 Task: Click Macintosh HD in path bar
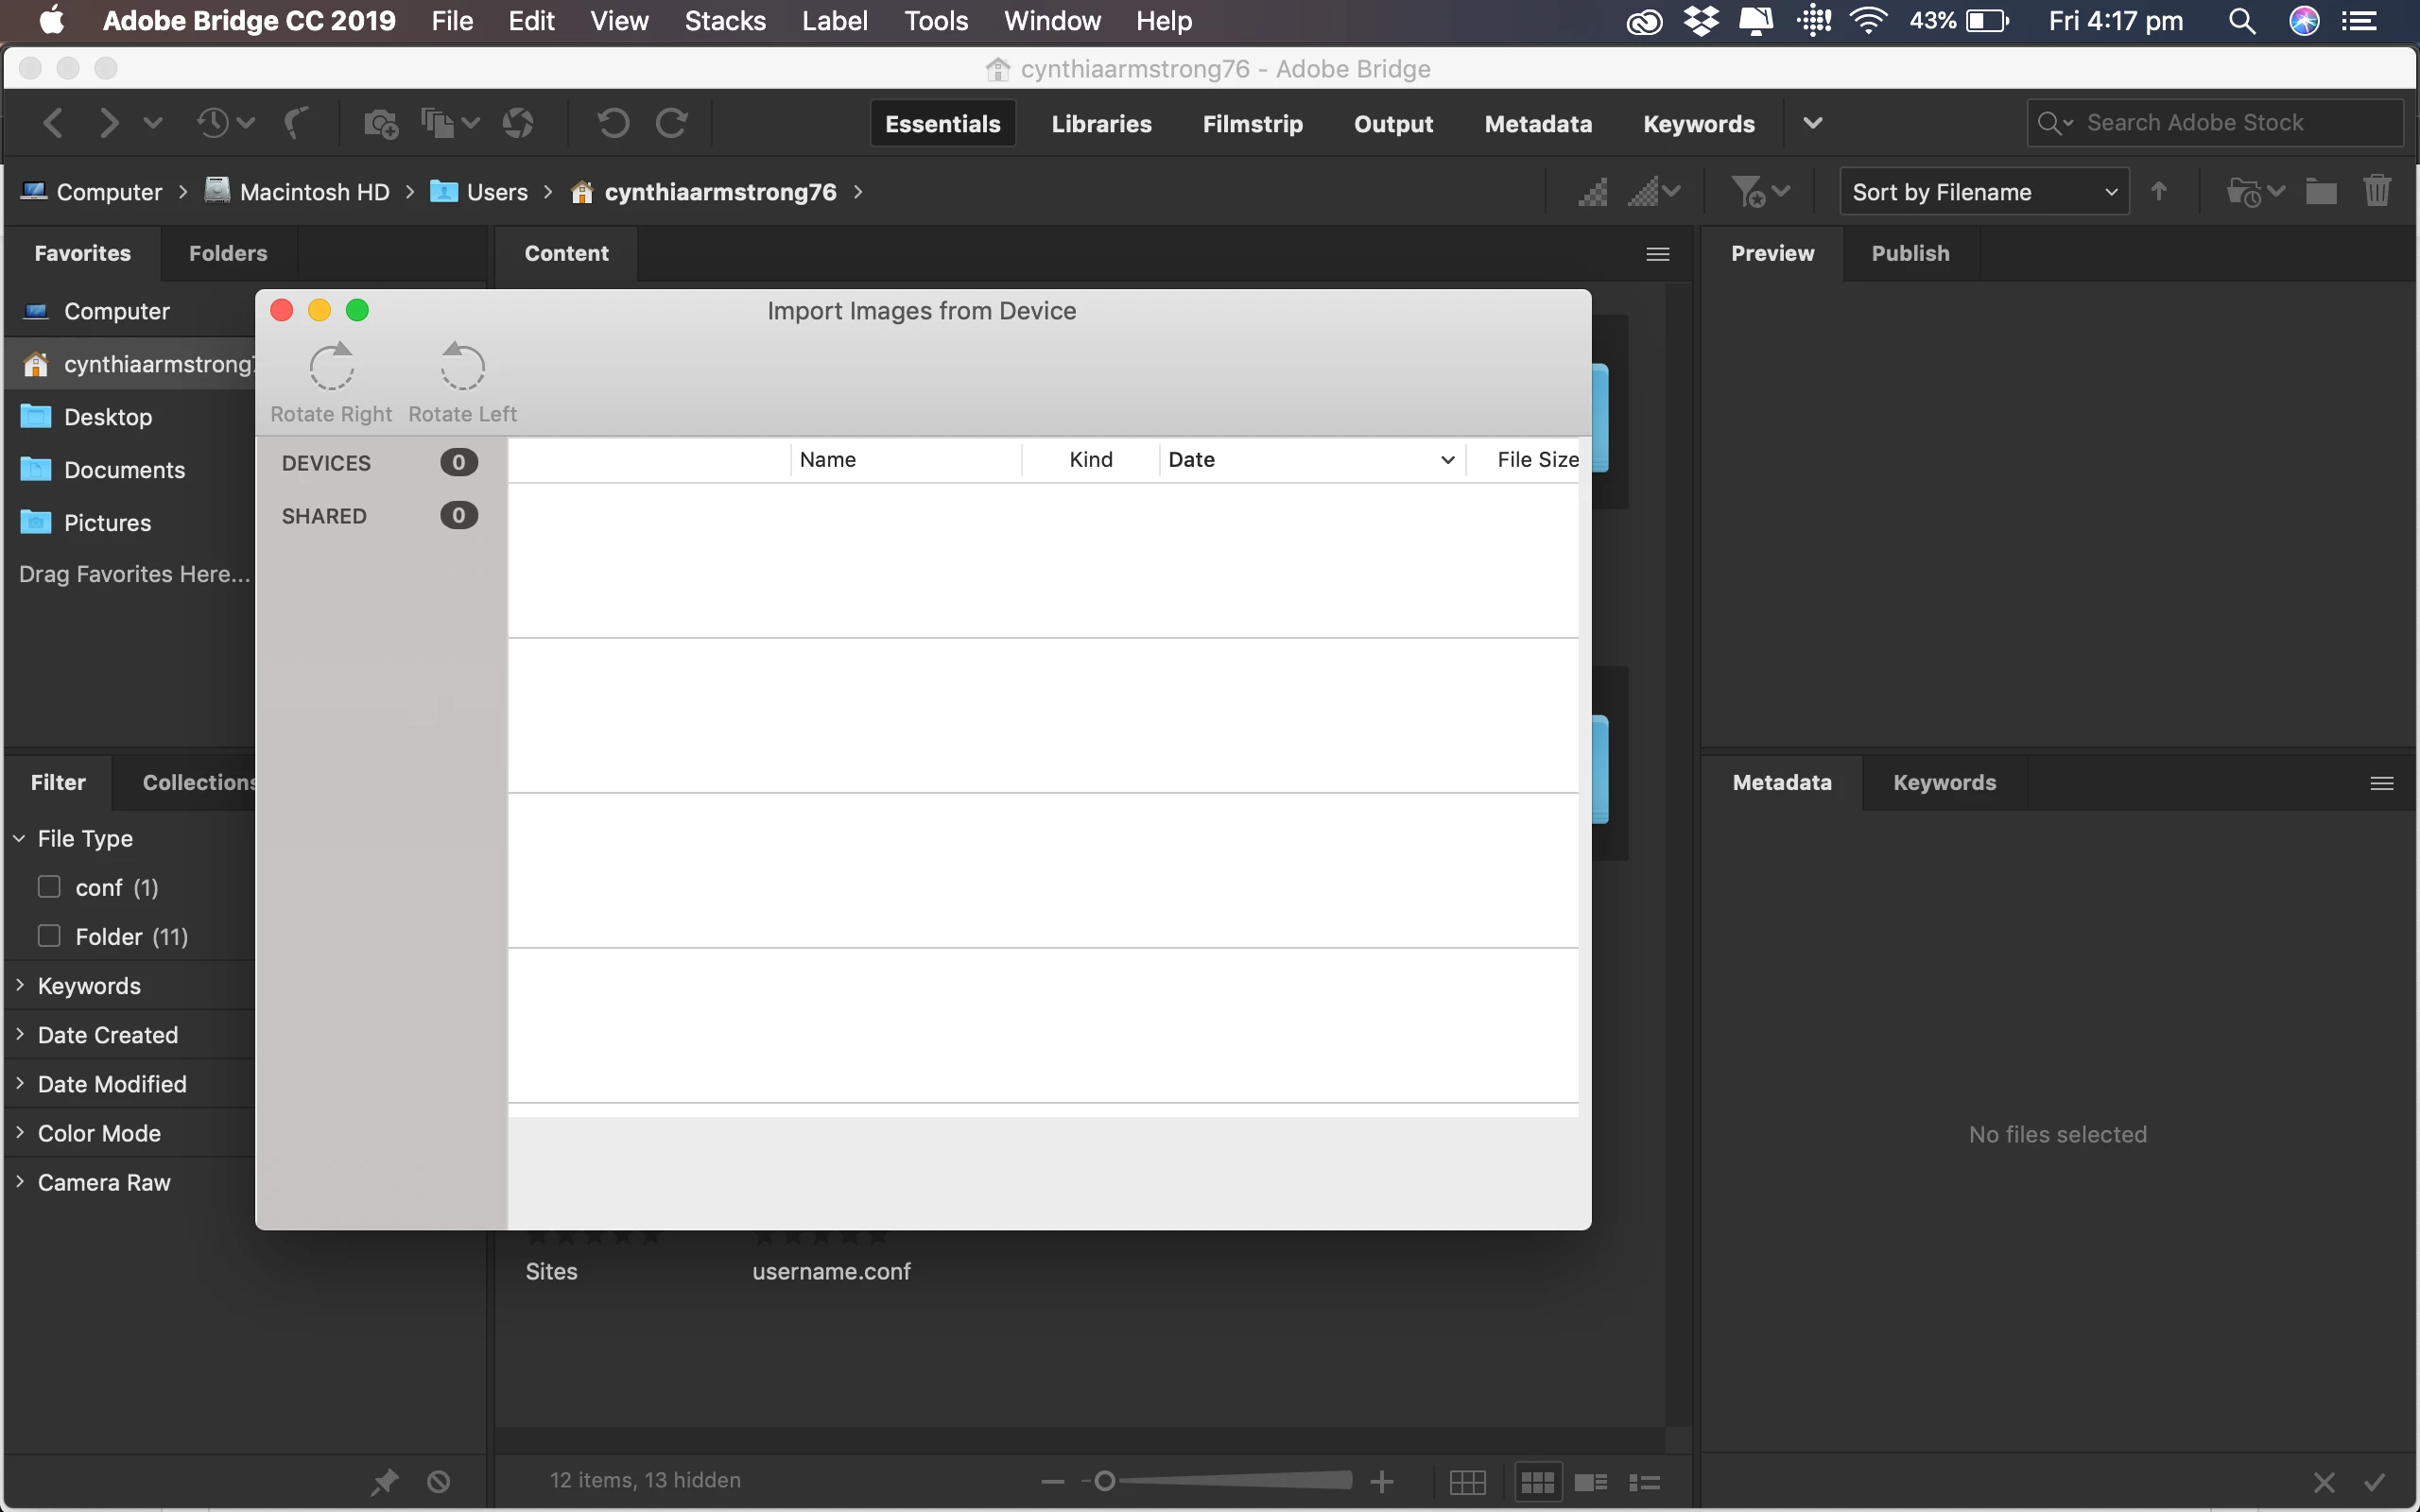[297, 191]
